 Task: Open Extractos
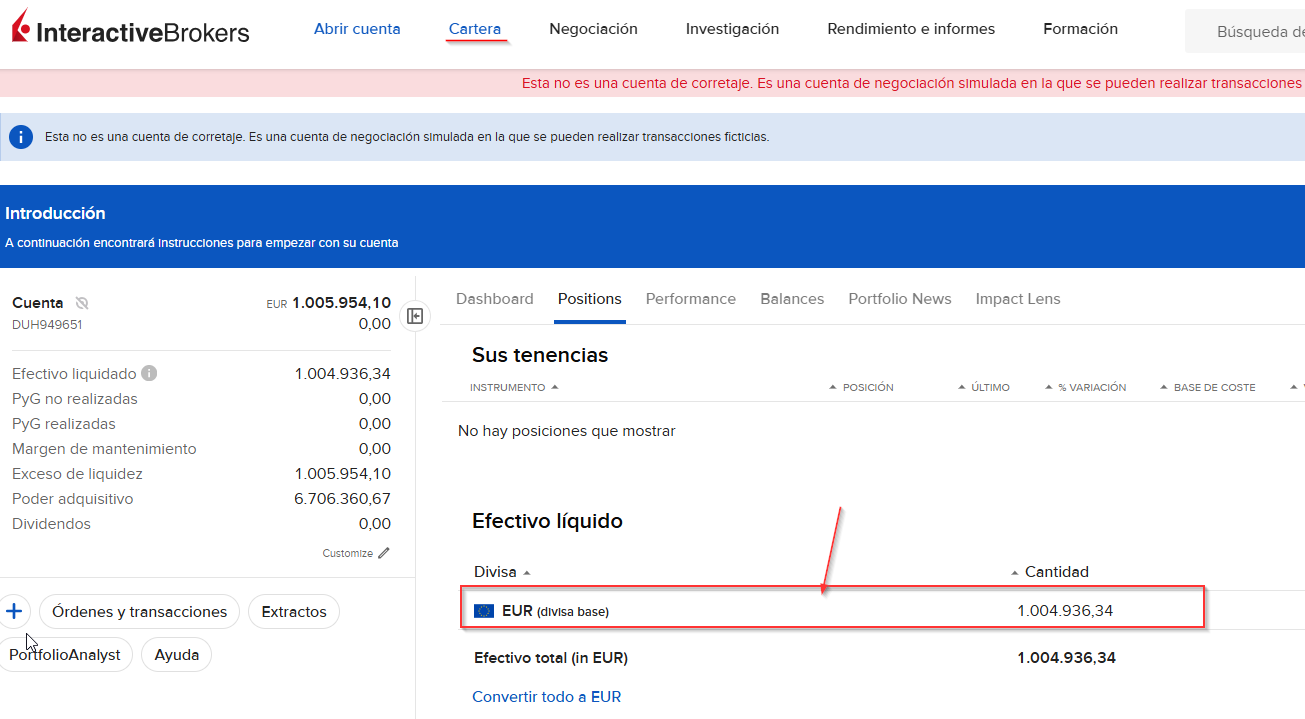[x=293, y=611]
